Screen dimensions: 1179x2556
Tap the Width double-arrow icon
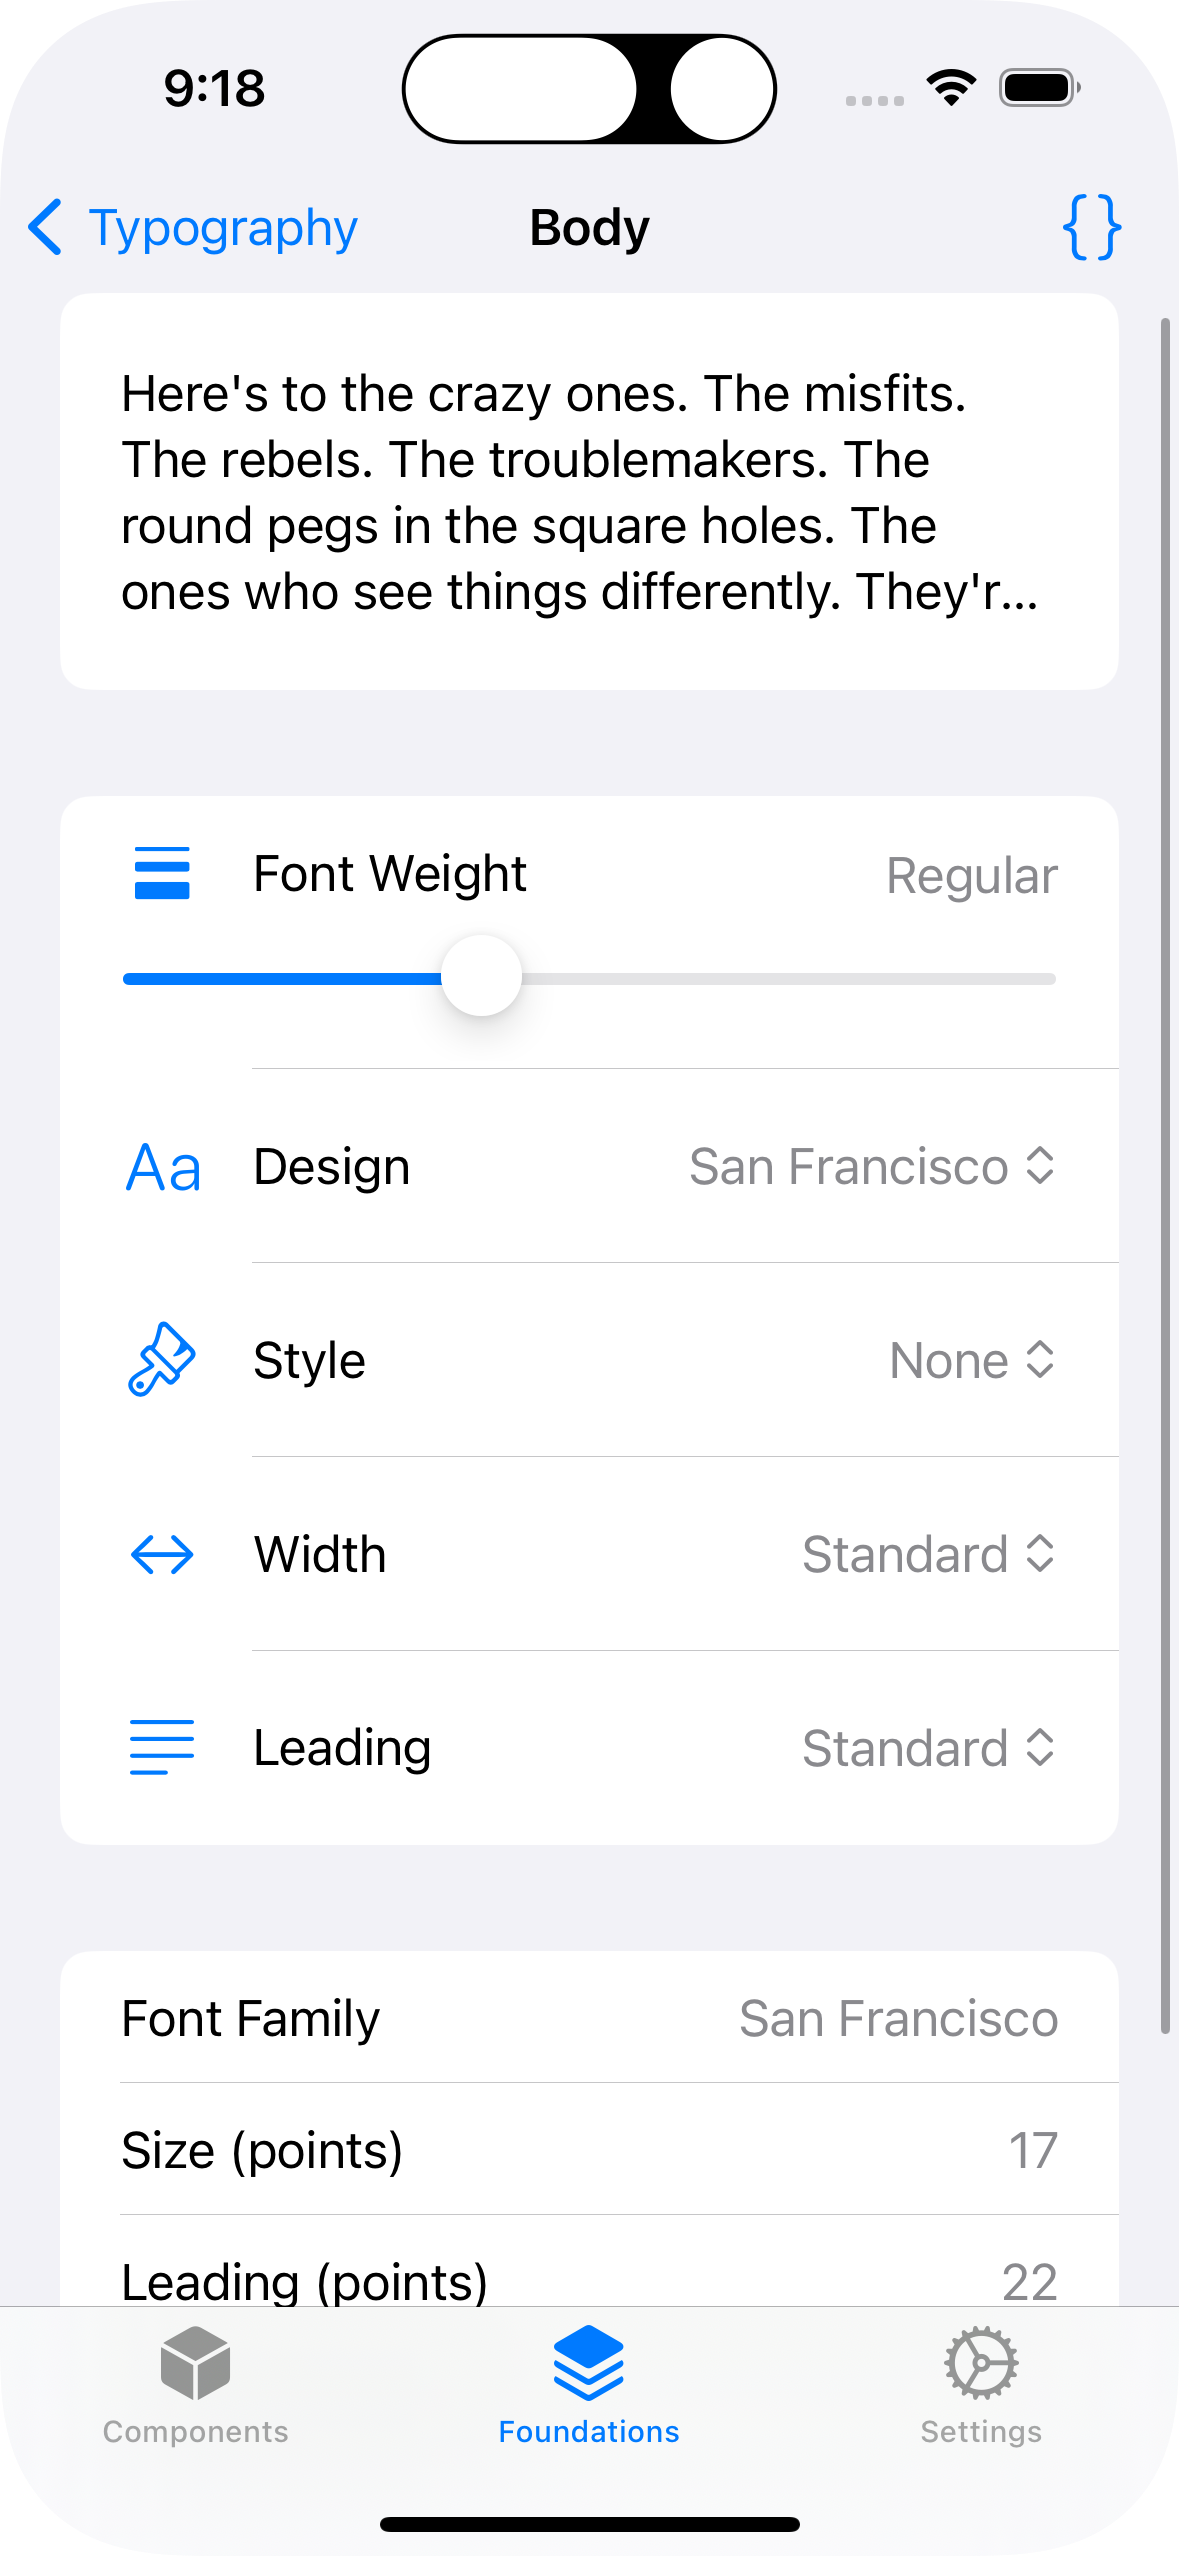tap(162, 1555)
